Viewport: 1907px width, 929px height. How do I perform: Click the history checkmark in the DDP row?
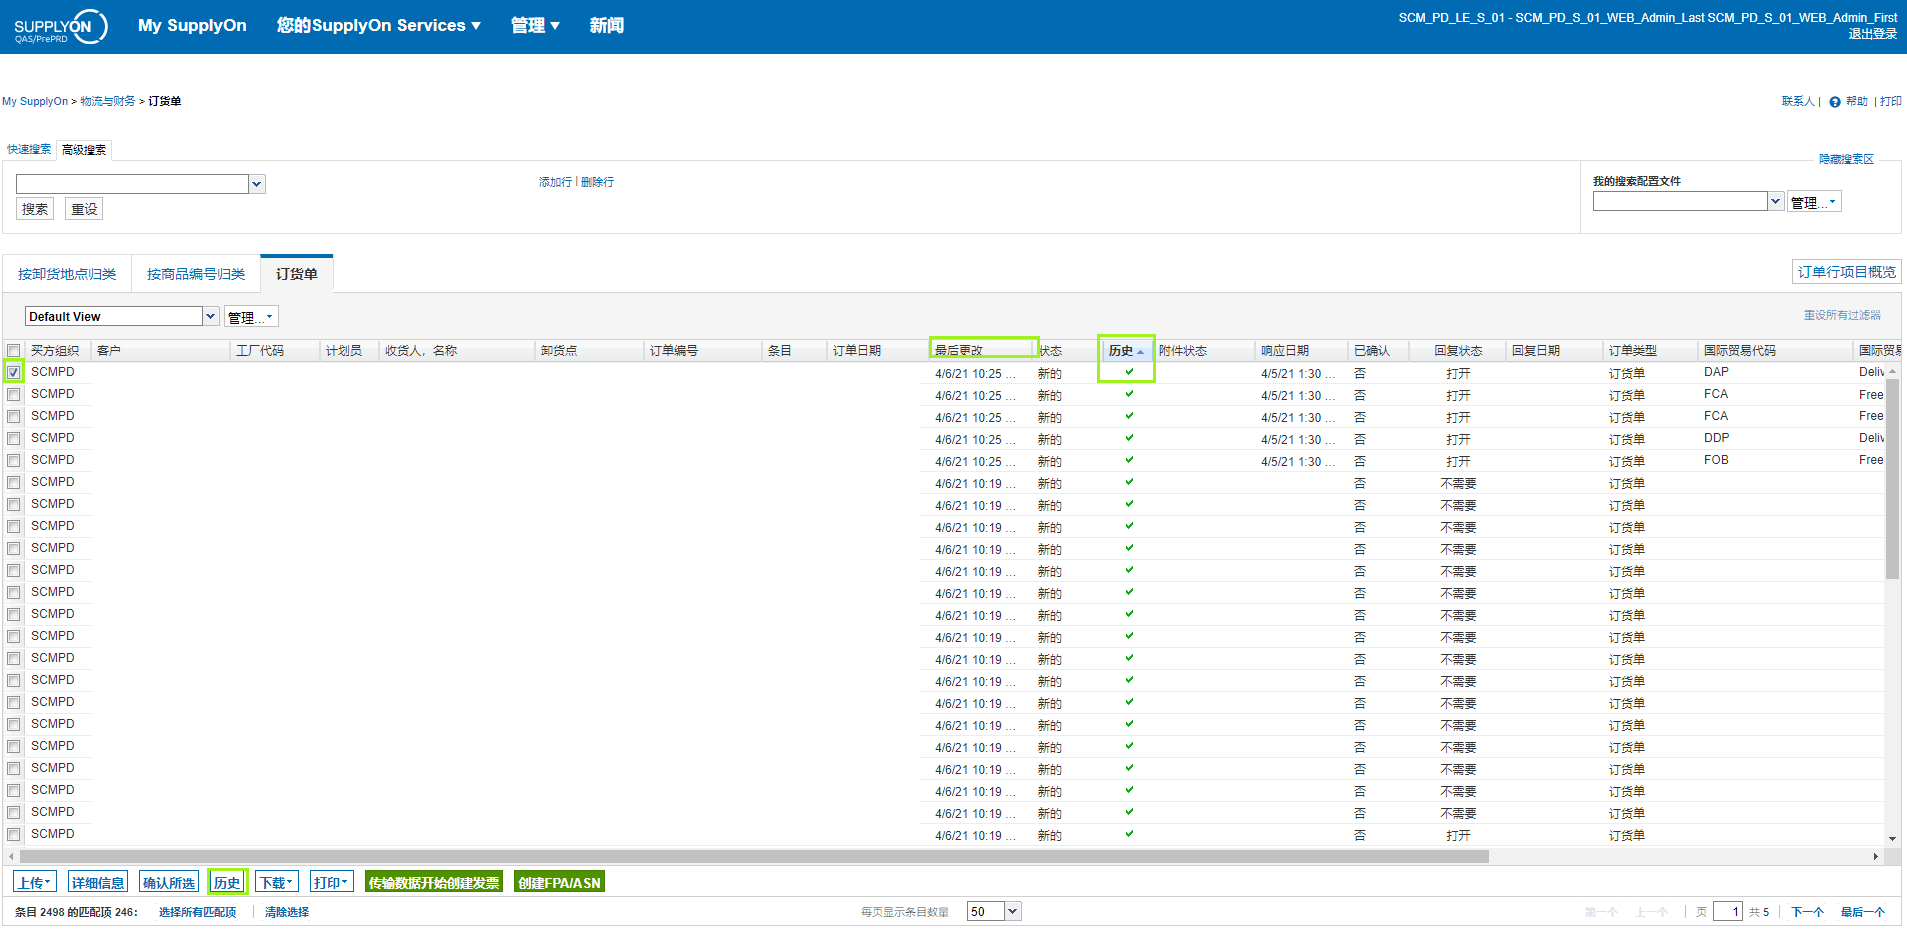(x=1129, y=438)
